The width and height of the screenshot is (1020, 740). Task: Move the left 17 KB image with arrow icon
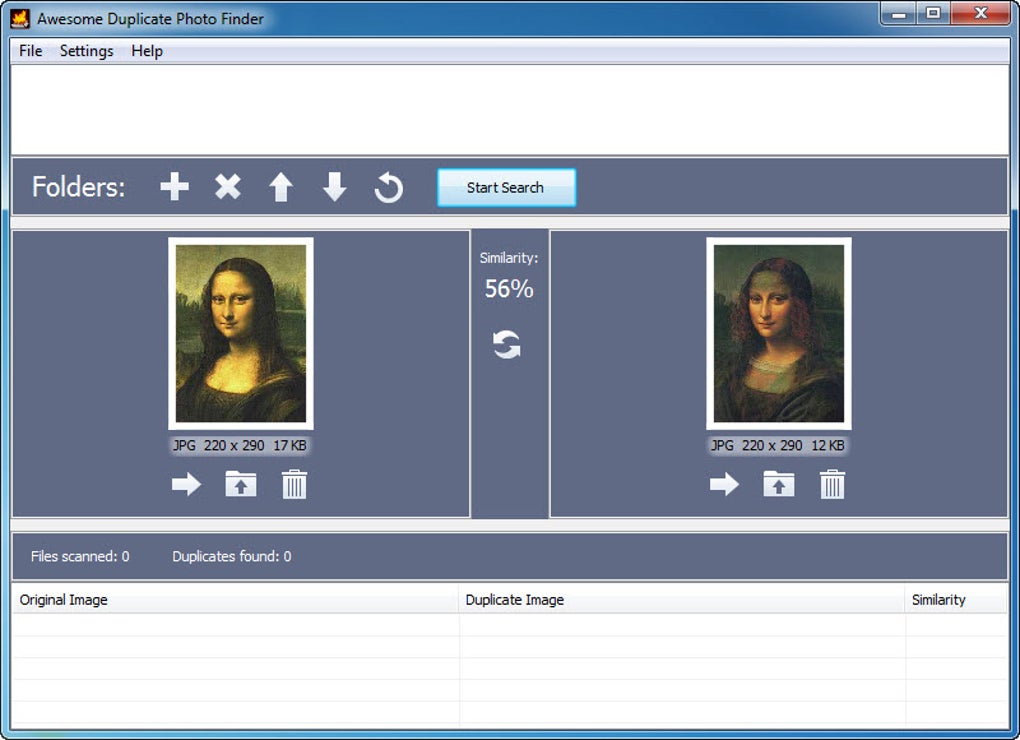186,484
